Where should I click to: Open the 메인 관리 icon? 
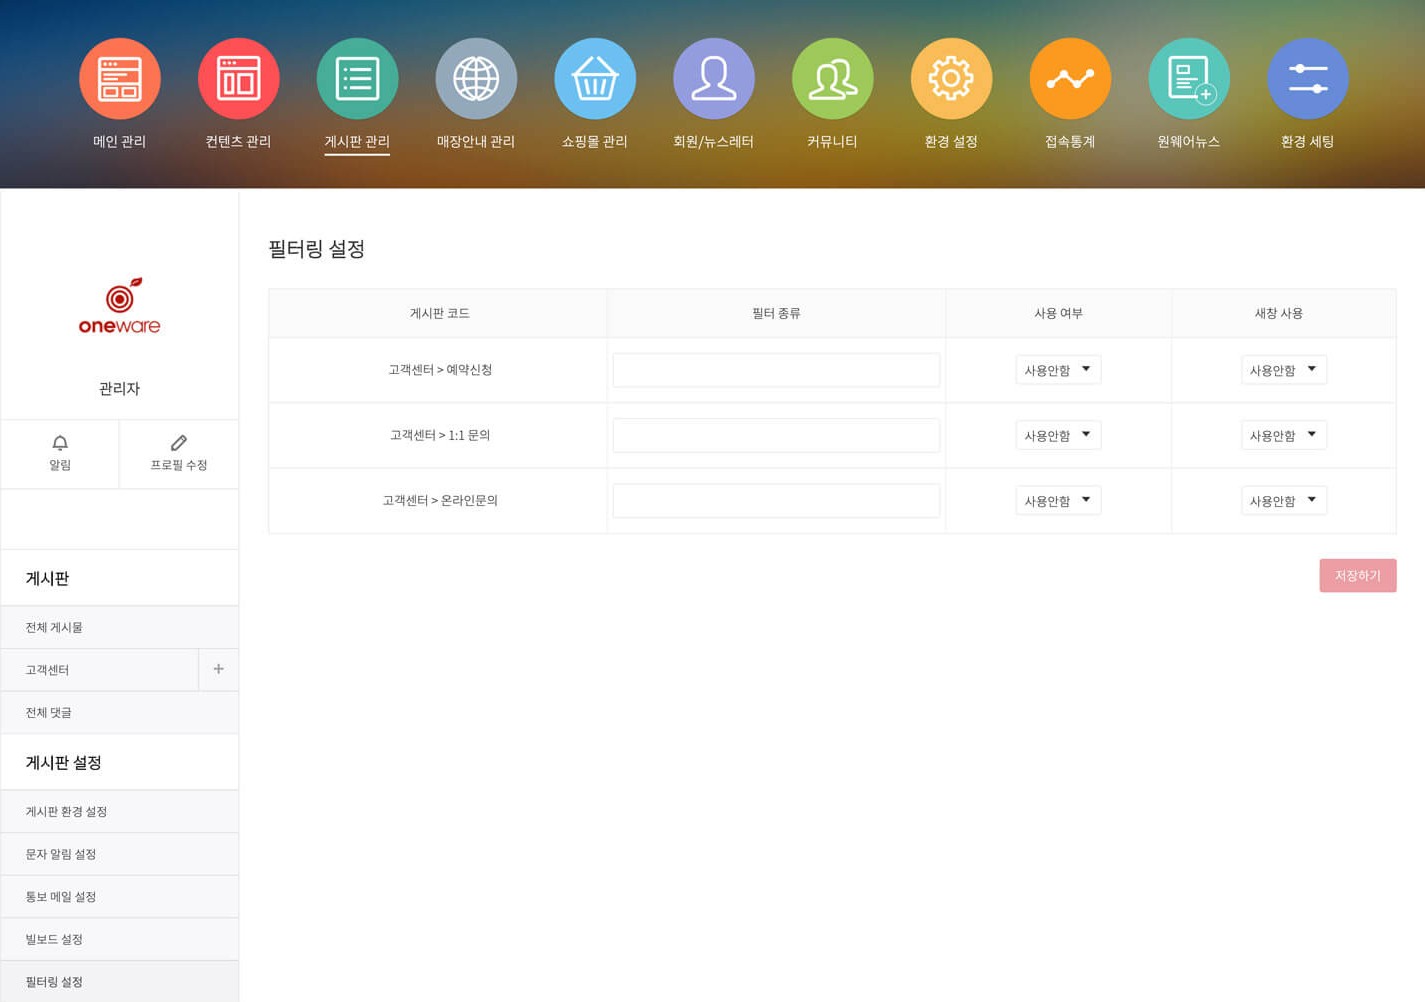[119, 78]
